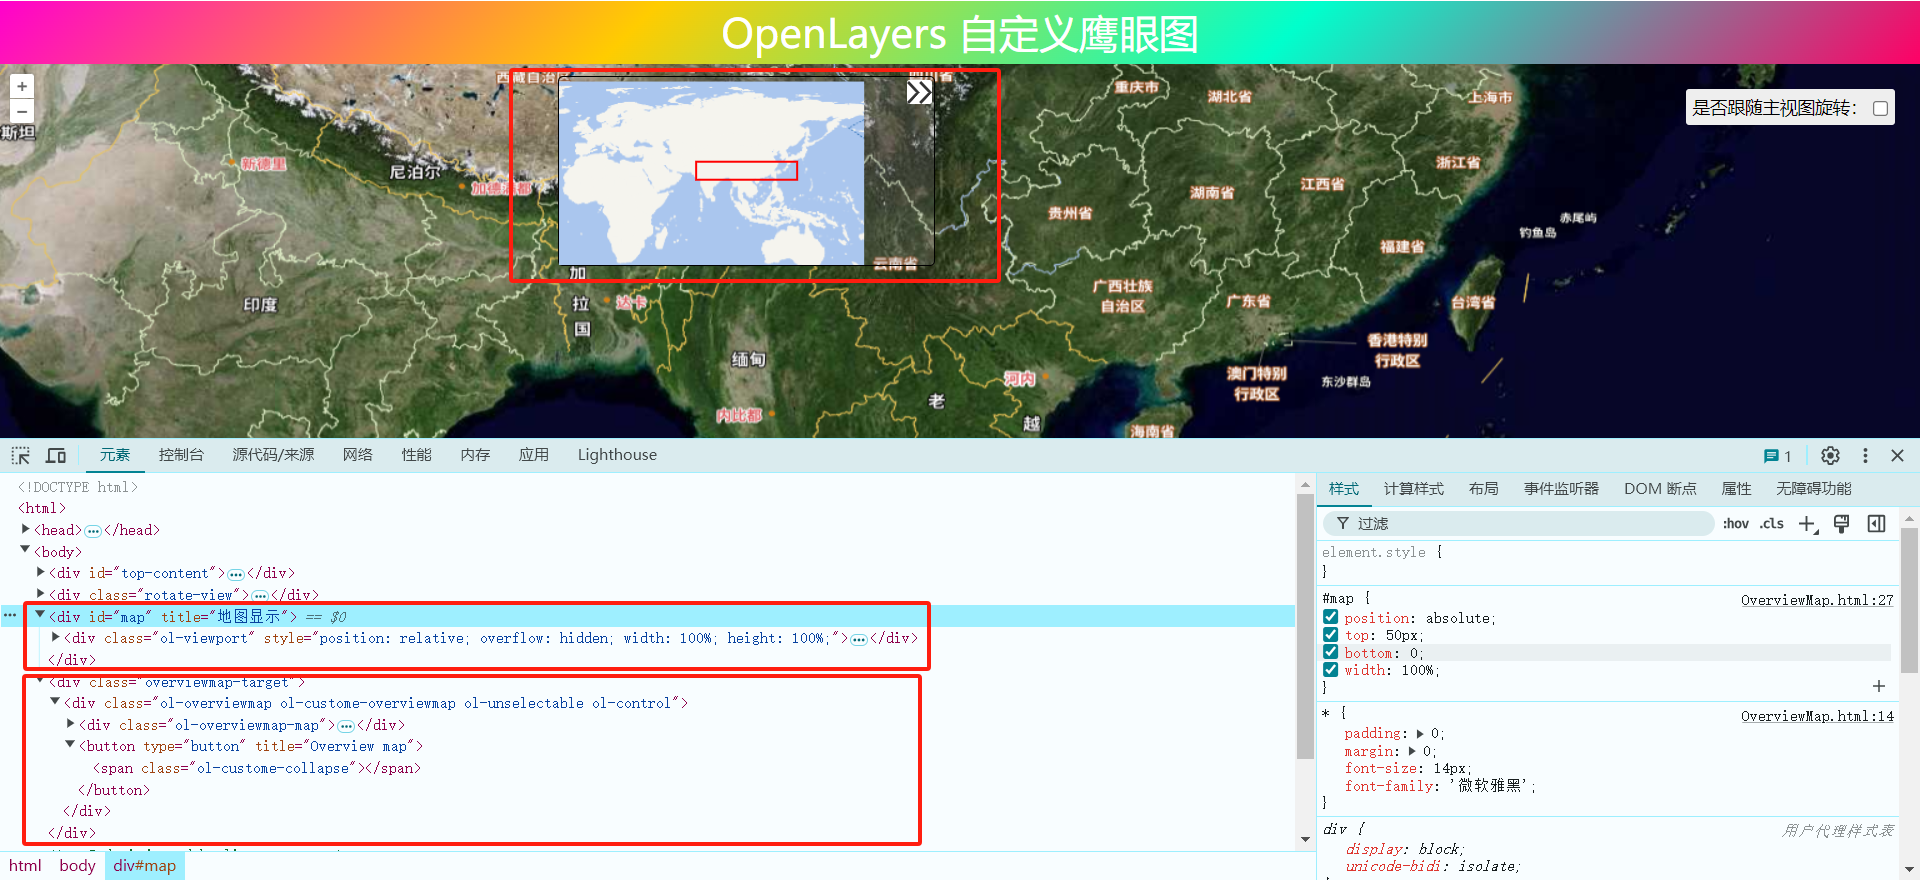Expand the ol-viewport div node
The image size is (1920, 880).
pyautogui.click(x=56, y=637)
